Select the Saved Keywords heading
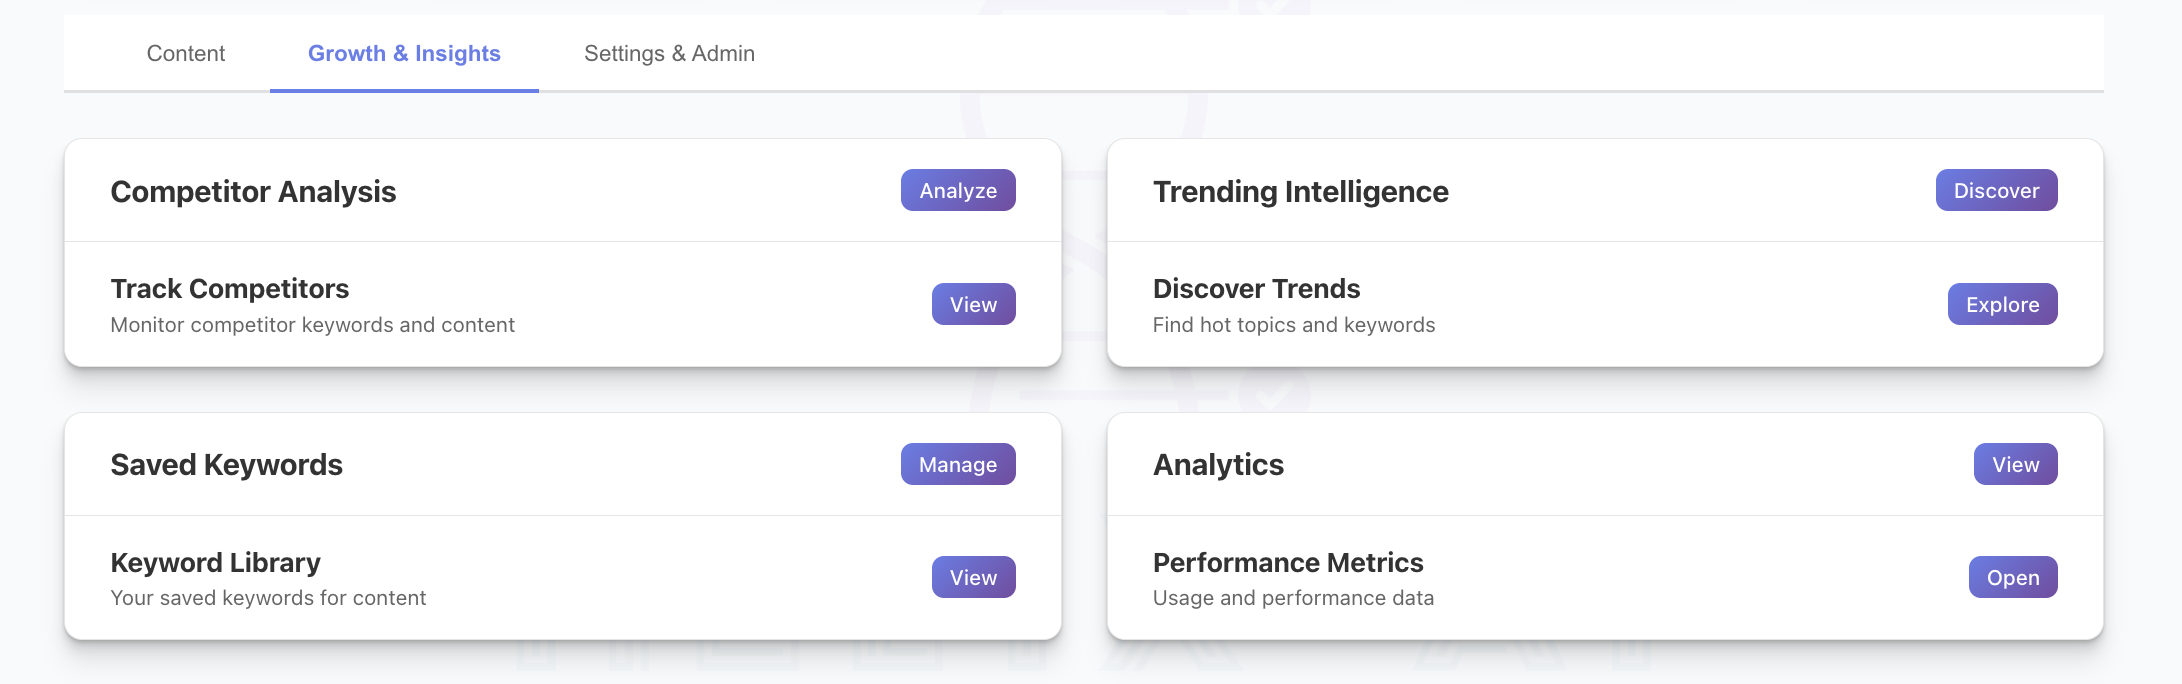Image resolution: width=2182 pixels, height=684 pixels. click(226, 465)
